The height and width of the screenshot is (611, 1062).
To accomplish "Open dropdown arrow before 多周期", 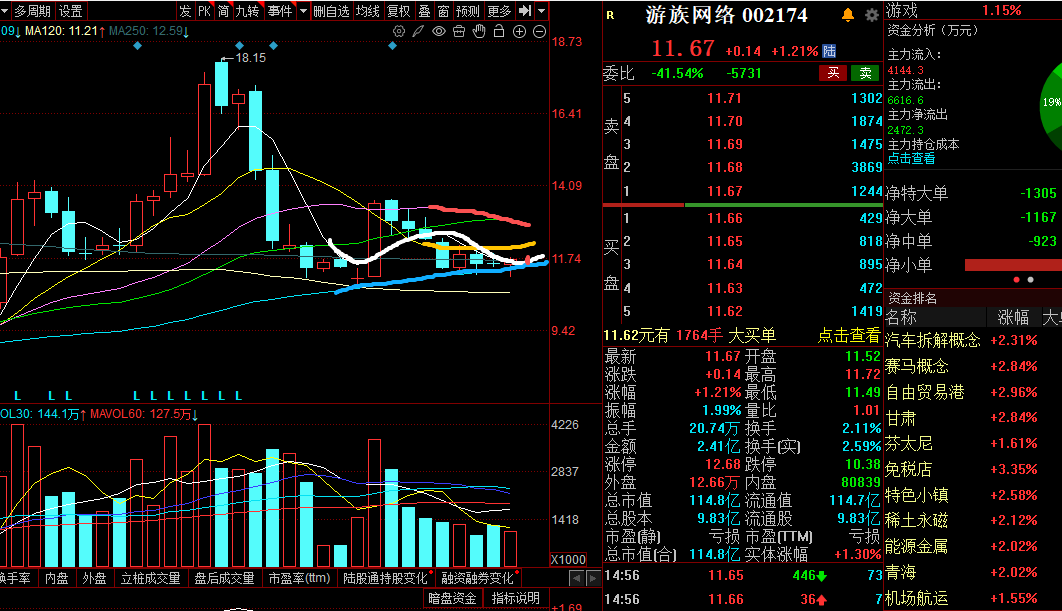I will tap(5, 11).
